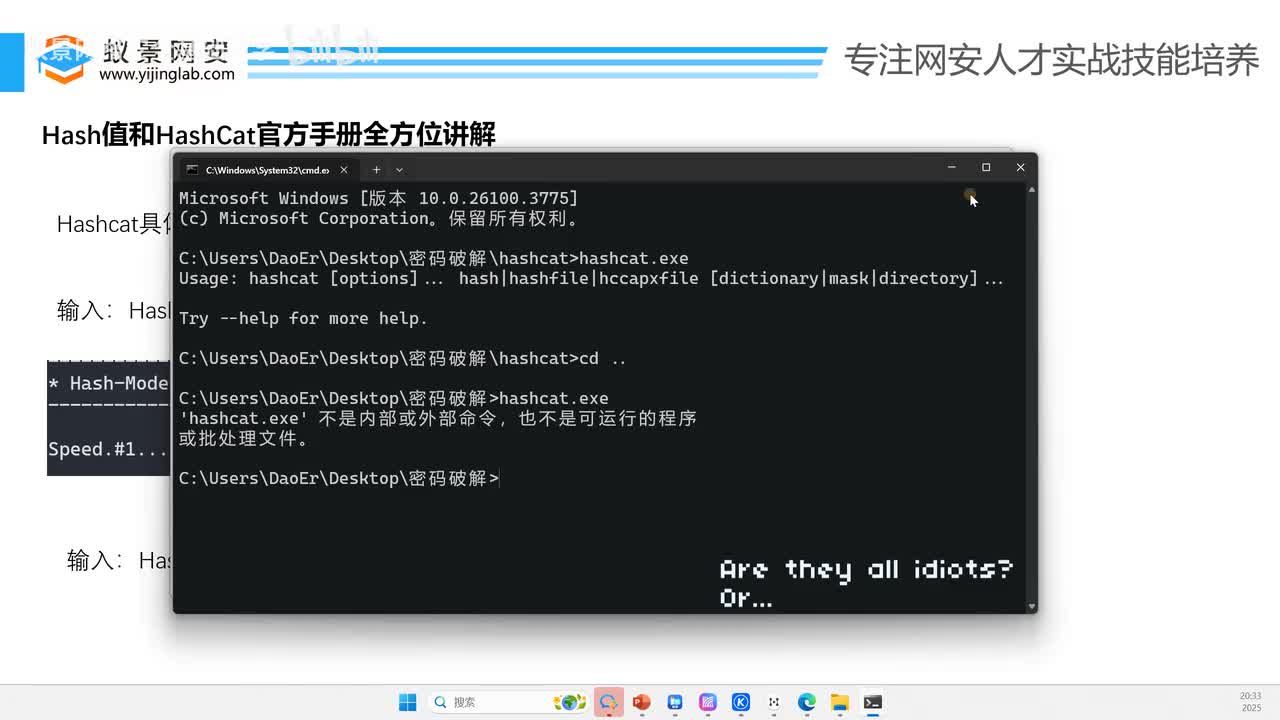Click the 'Try --help for more help.' line
This screenshot has height=720, width=1280.
point(303,318)
